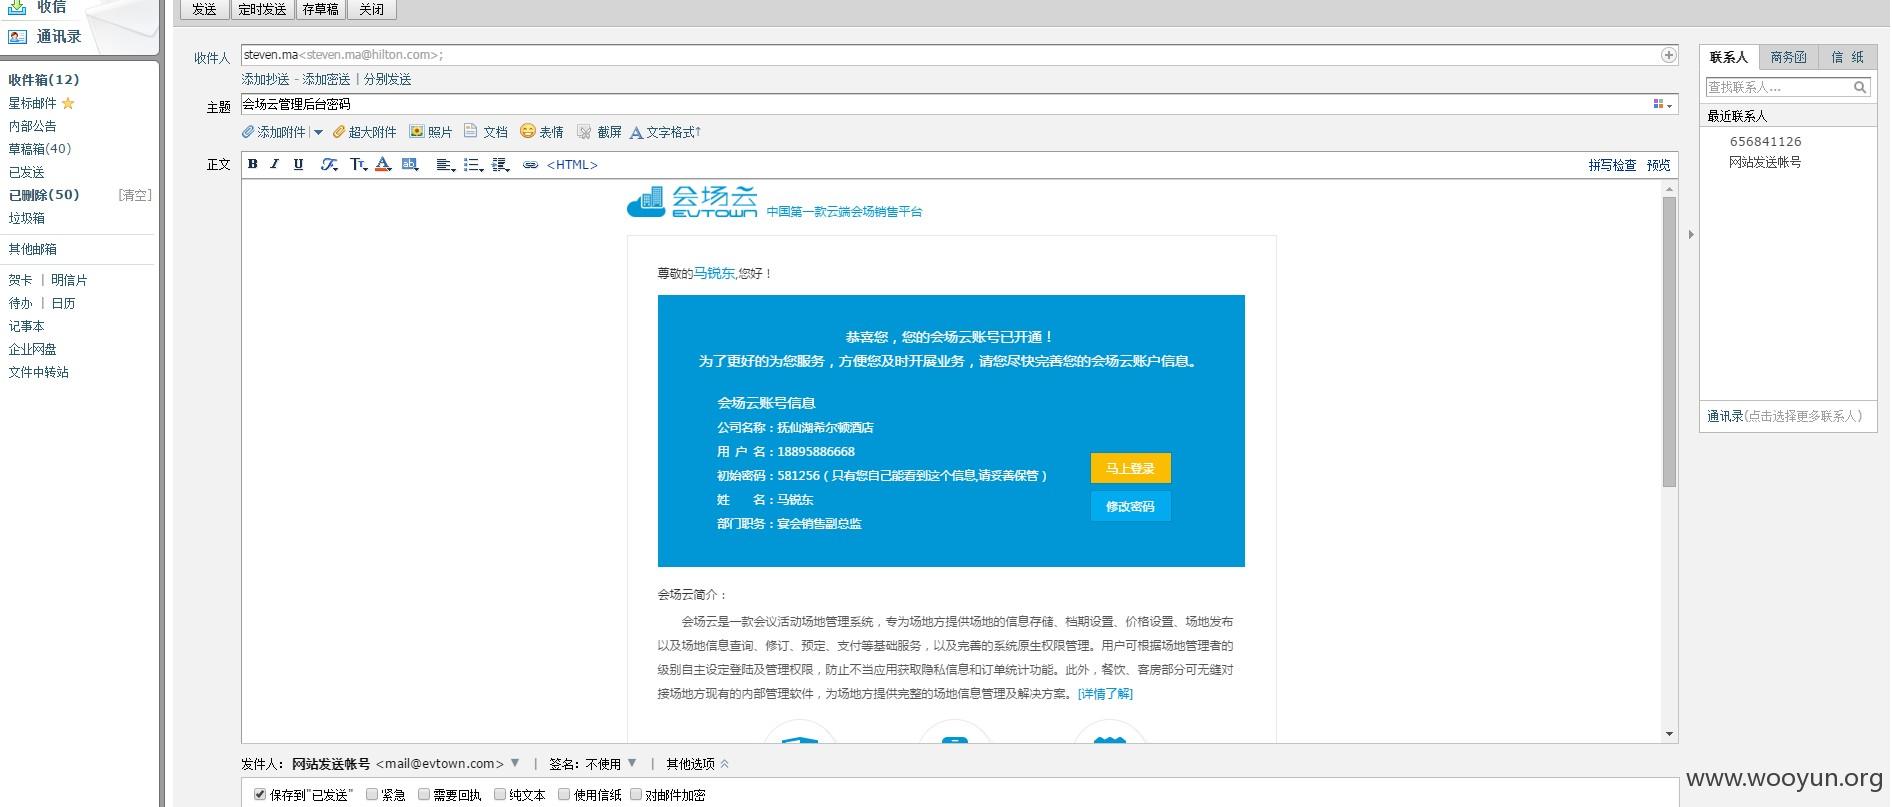Screen dimensions: 1892x807
Task: Toggle italic formatting in editor
Action: [x=275, y=164]
